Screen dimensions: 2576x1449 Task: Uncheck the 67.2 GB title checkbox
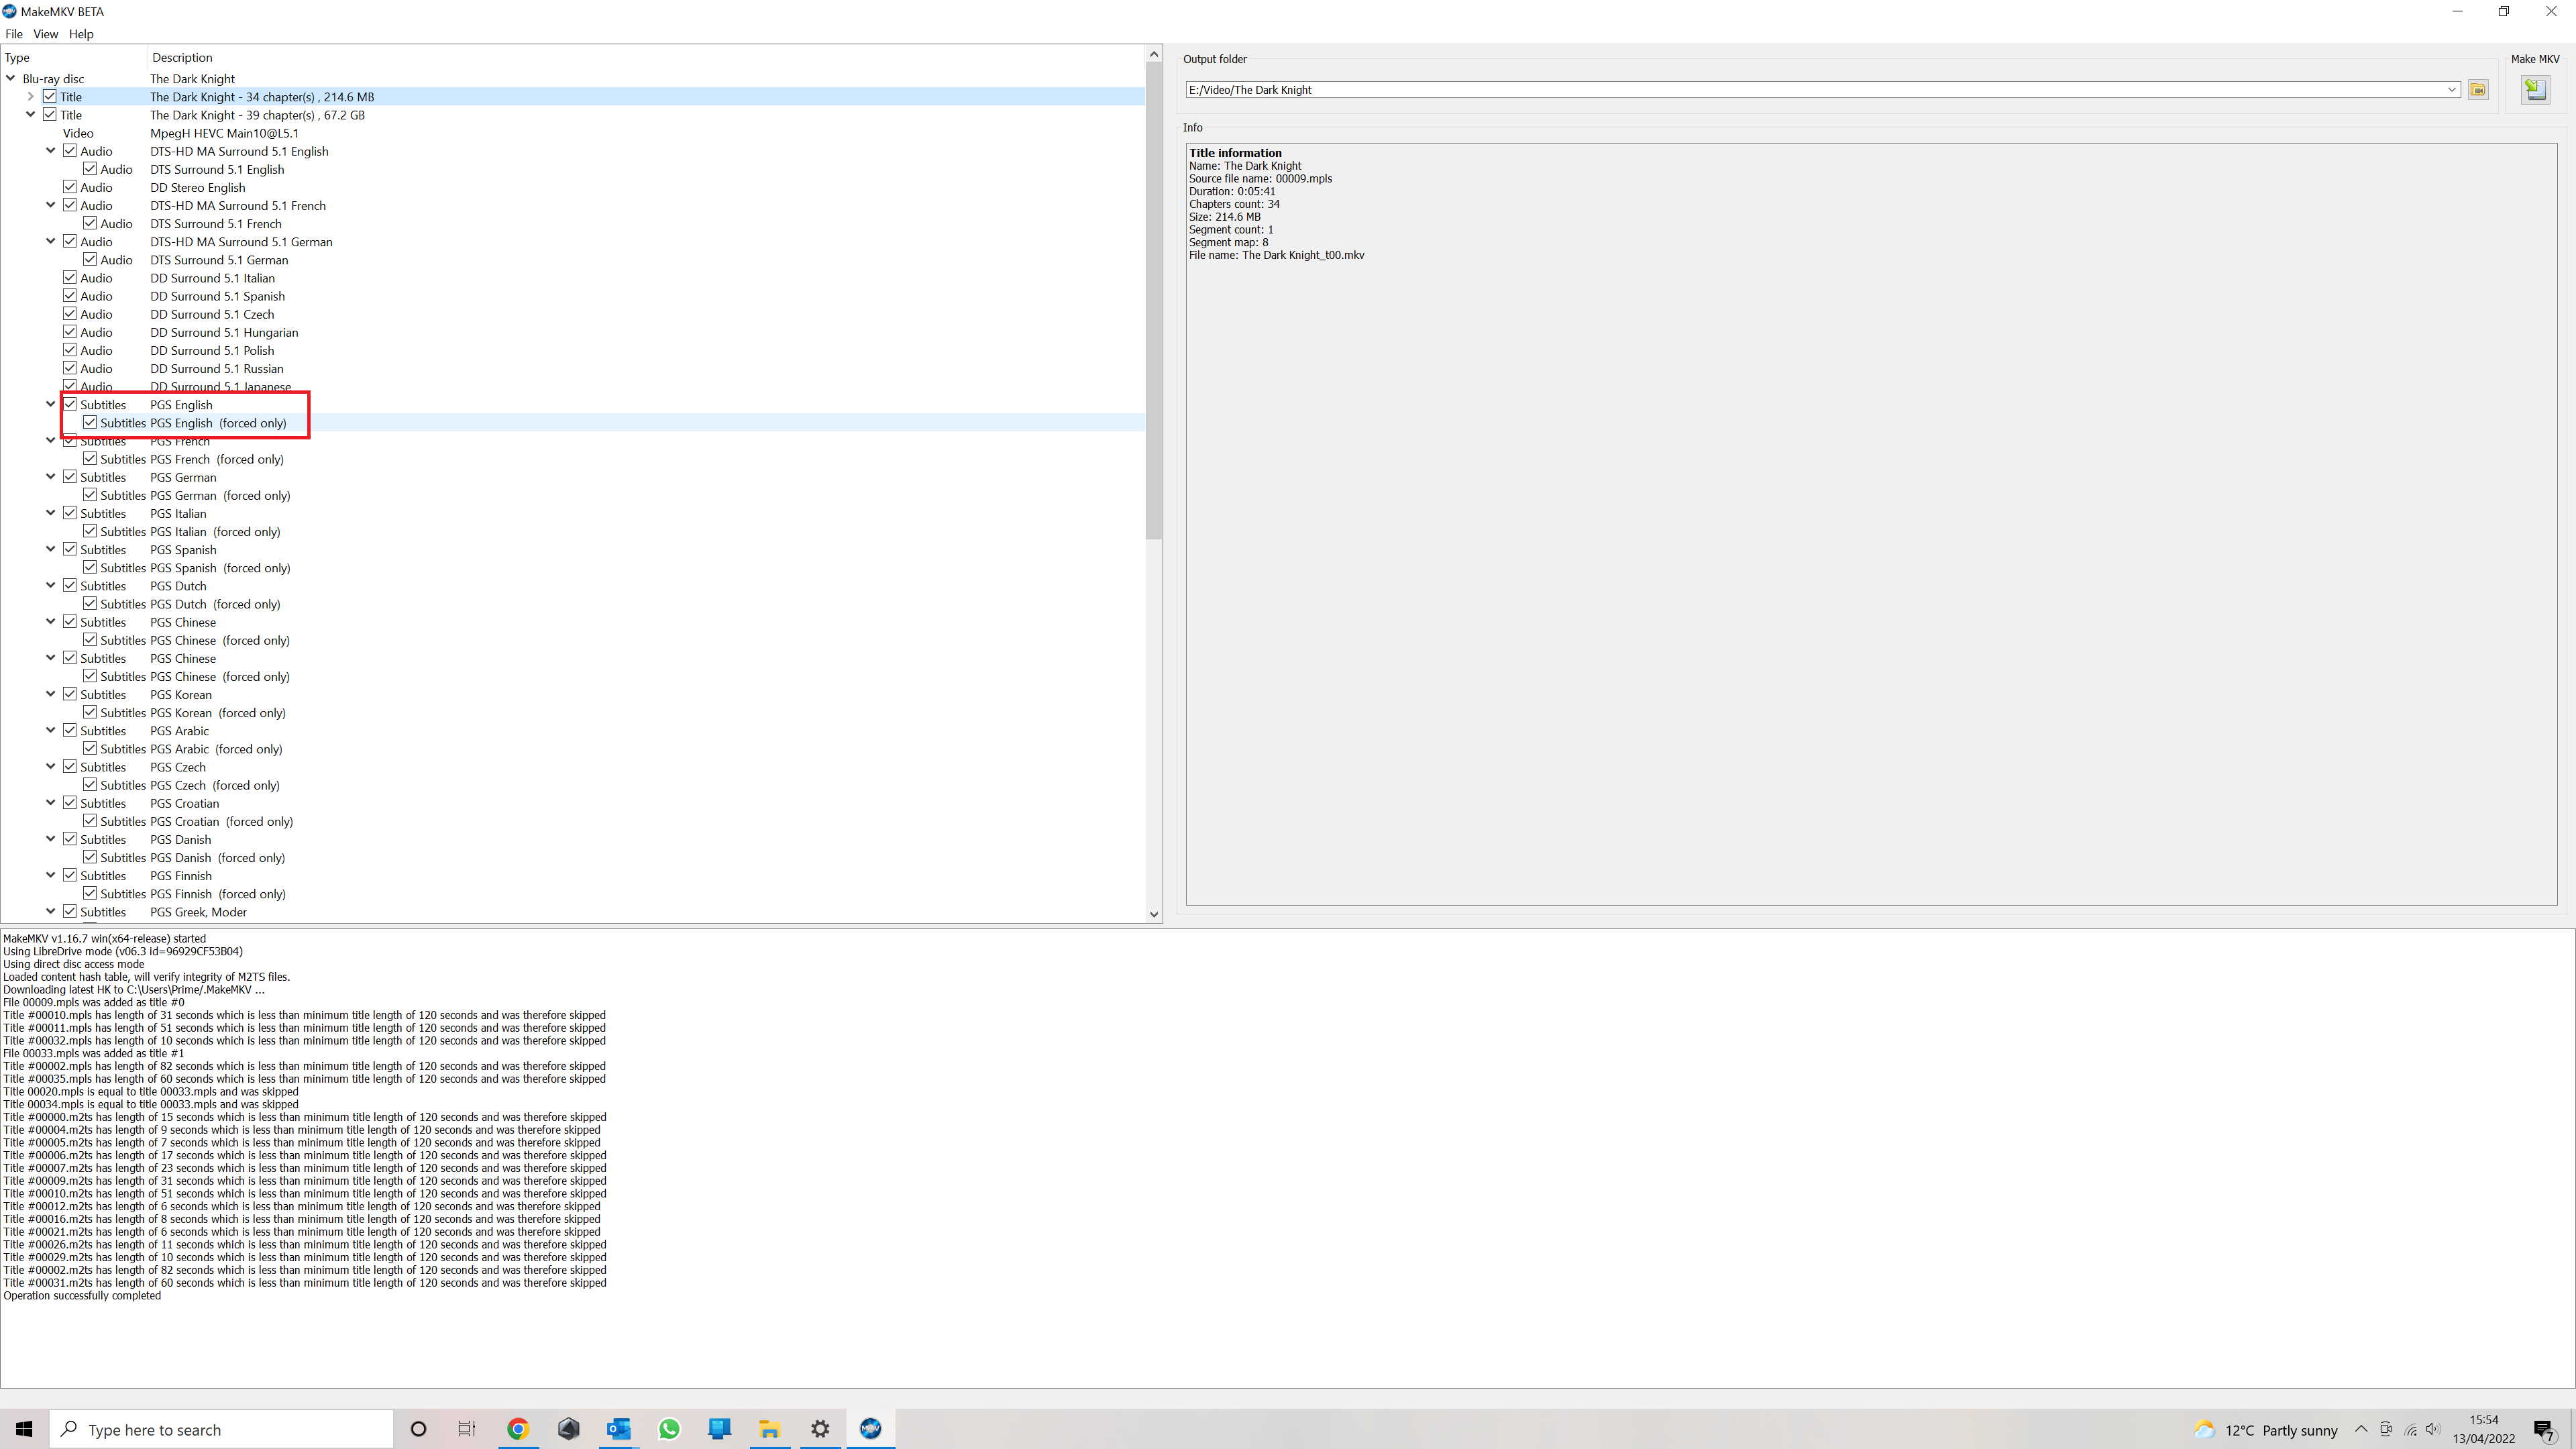tap(50, 115)
